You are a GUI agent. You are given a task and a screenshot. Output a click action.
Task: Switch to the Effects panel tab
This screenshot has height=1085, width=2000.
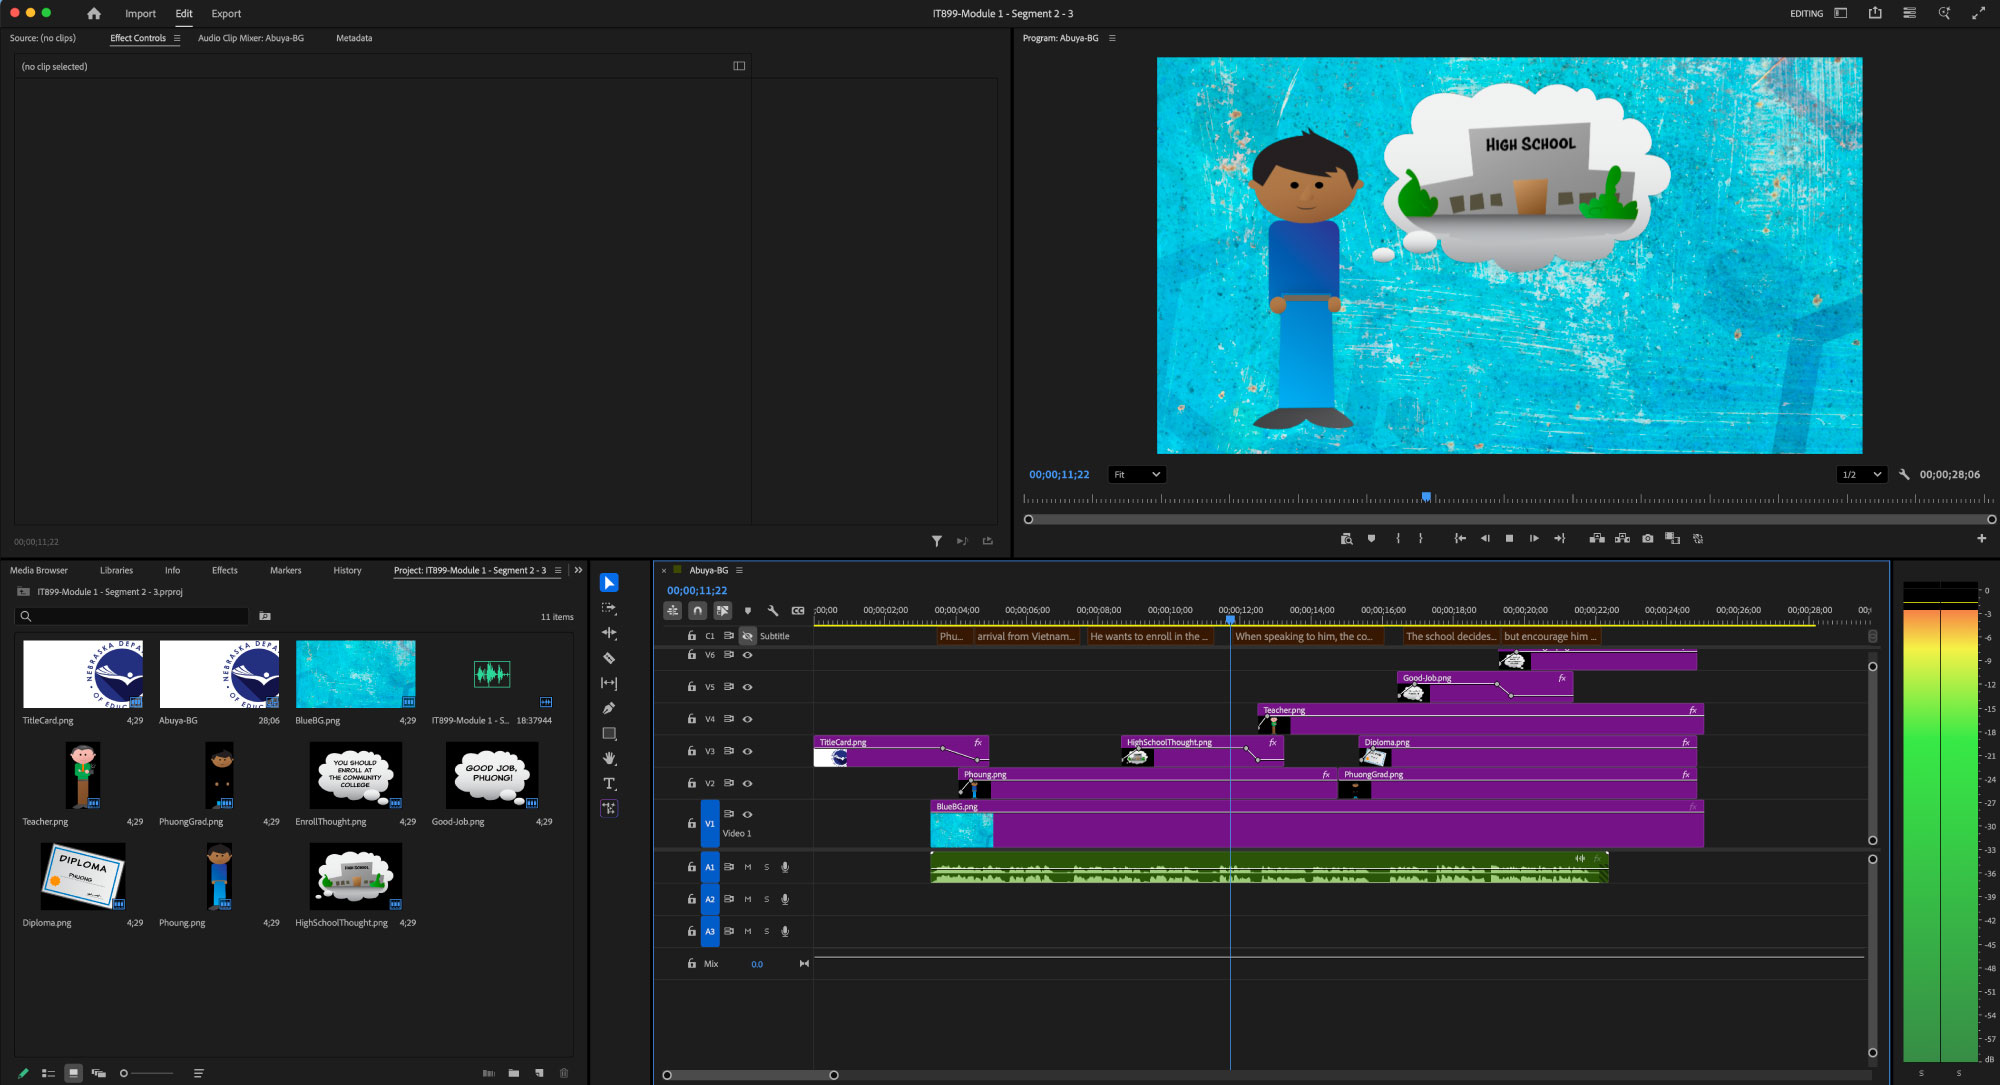coord(224,570)
